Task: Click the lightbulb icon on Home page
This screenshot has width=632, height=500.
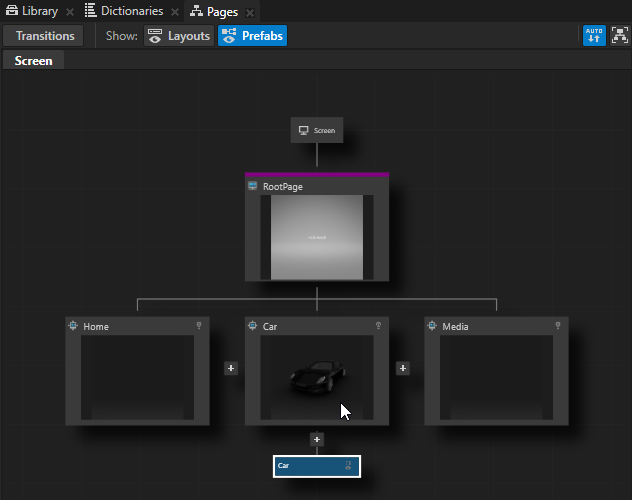Action: (x=199, y=326)
